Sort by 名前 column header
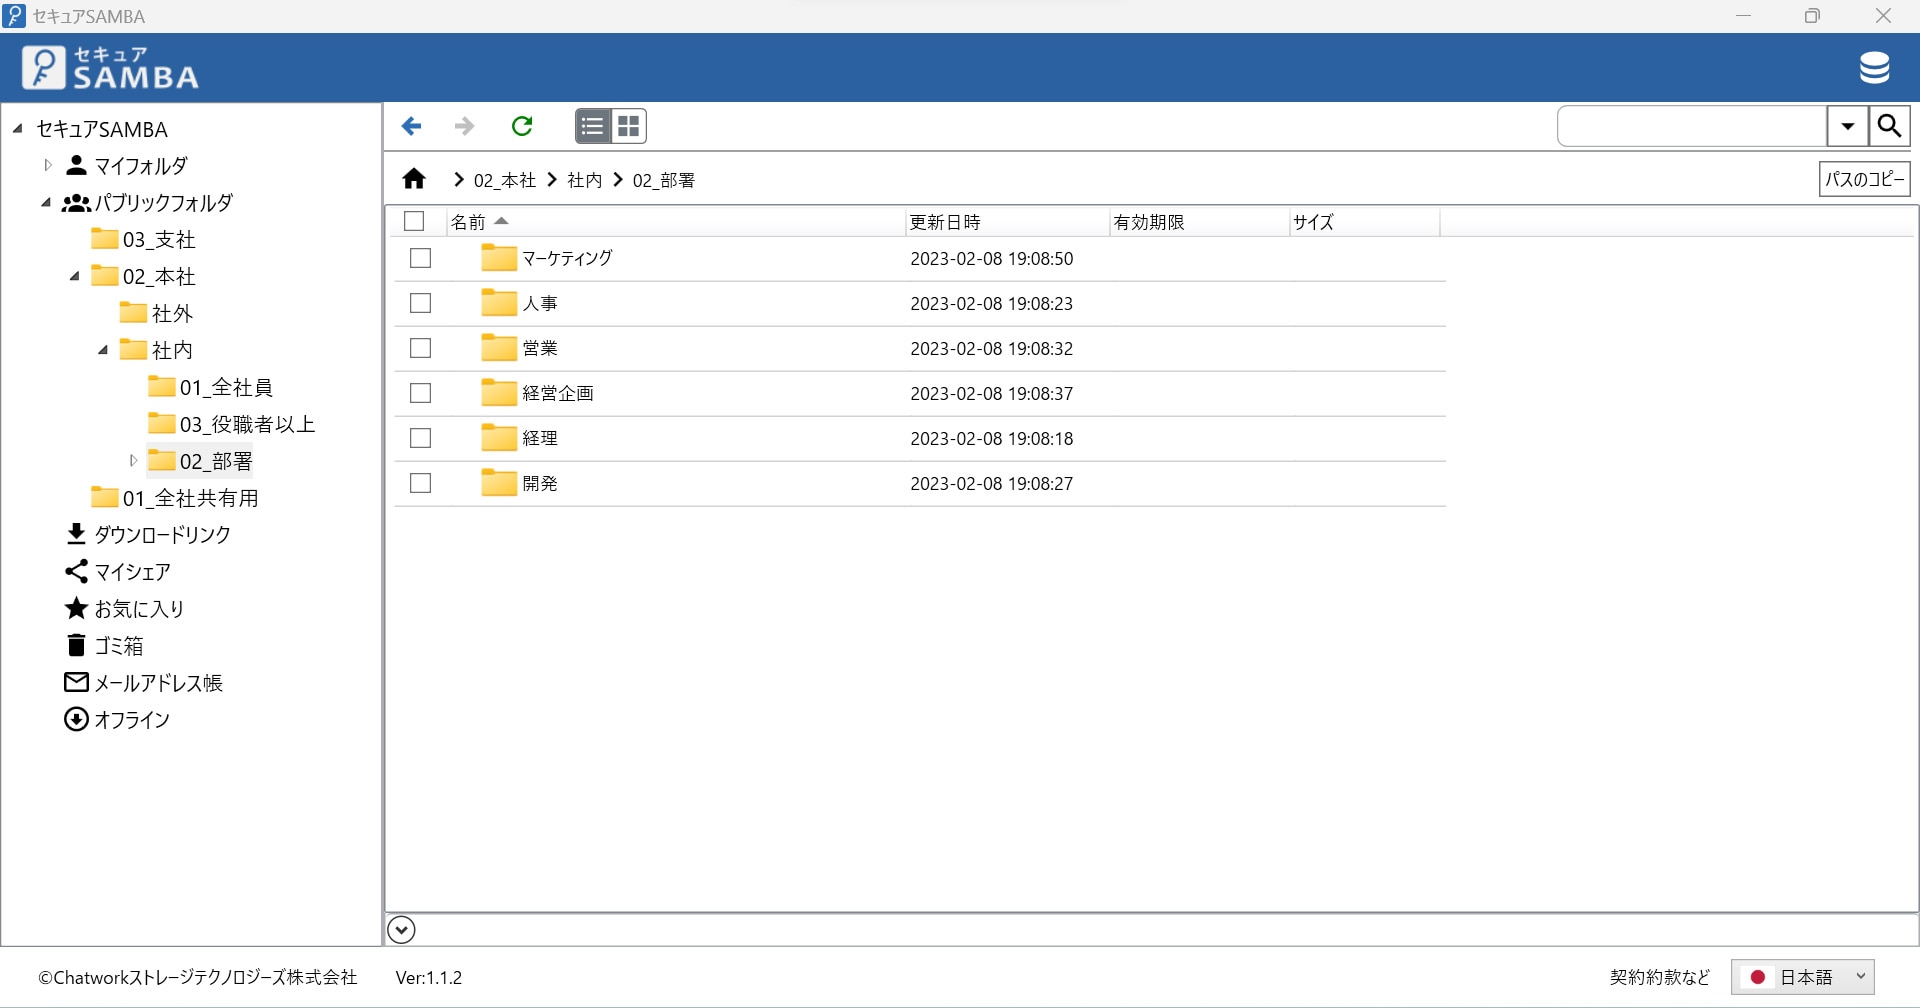This screenshot has height=1008, width=1920. (675, 222)
